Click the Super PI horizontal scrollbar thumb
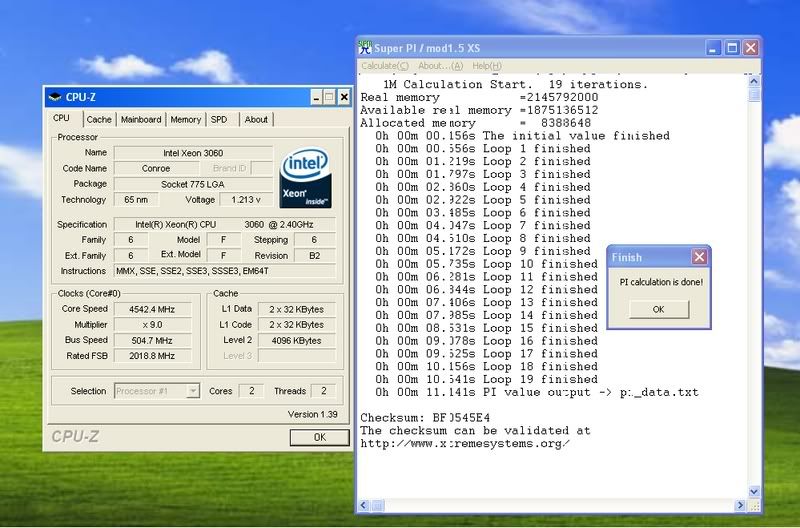 (x=378, y=505)
